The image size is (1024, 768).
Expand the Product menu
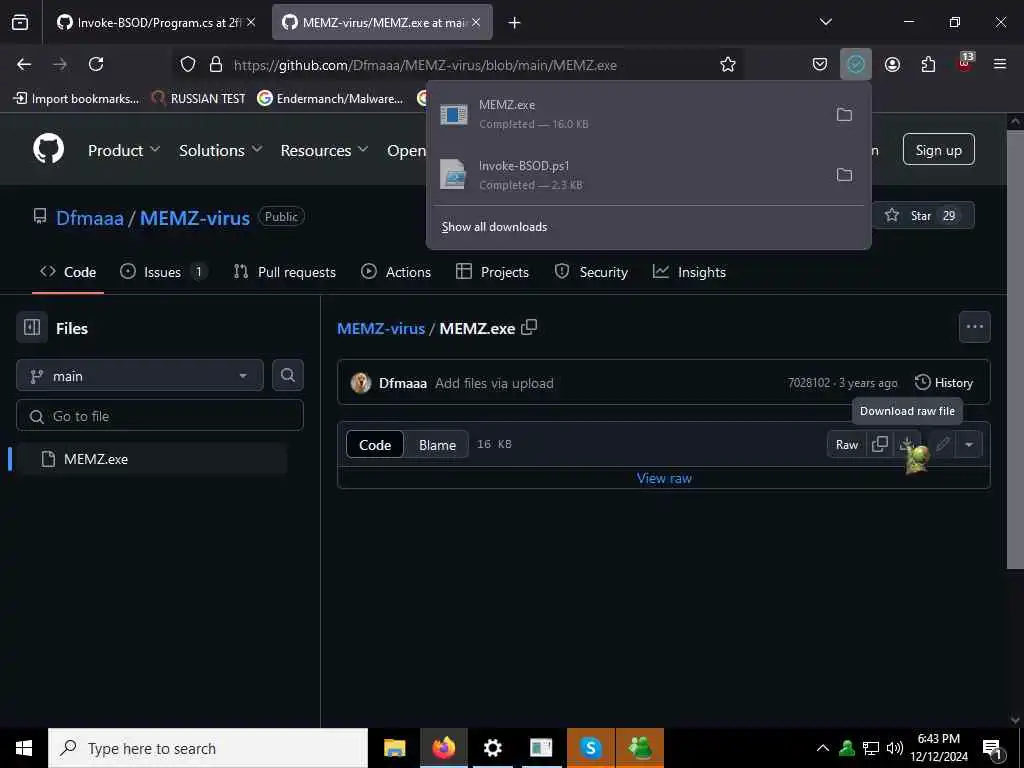tap(124, 150)
